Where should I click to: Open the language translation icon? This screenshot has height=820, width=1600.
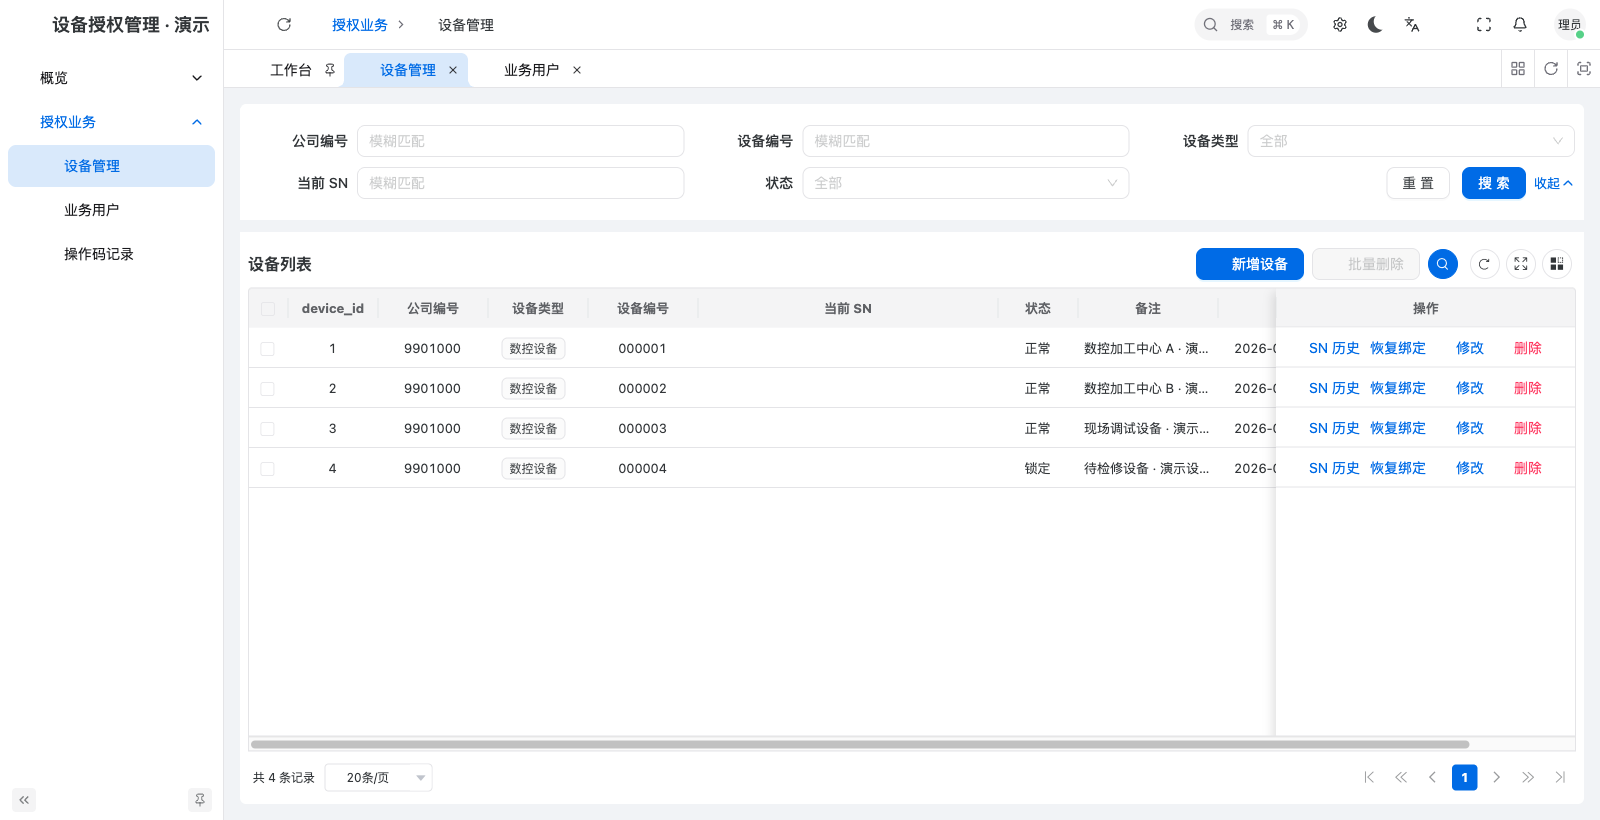[x=1412, y=24]
